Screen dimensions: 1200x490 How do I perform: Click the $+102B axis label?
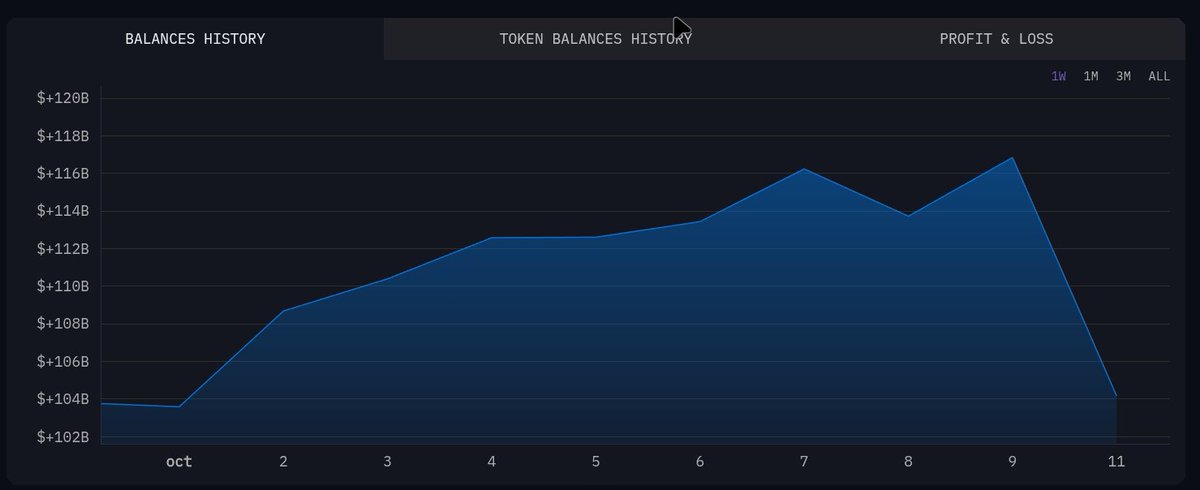click(63, 437)
